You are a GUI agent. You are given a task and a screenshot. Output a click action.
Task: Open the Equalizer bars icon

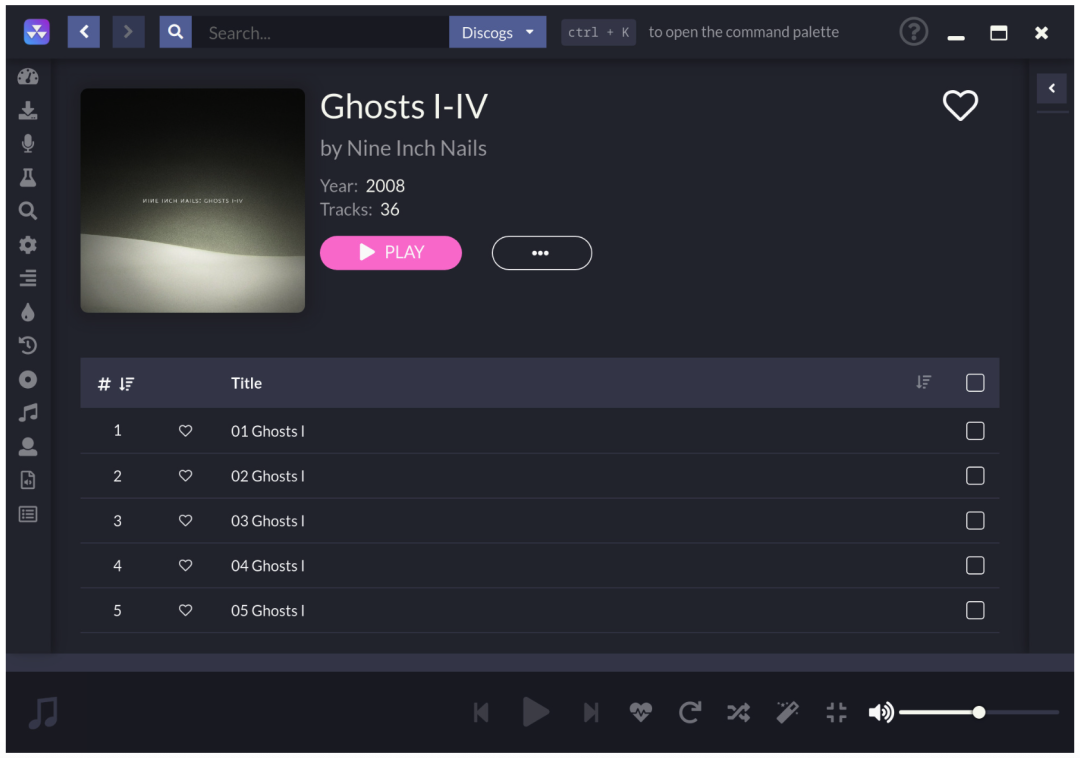(28, 278)
